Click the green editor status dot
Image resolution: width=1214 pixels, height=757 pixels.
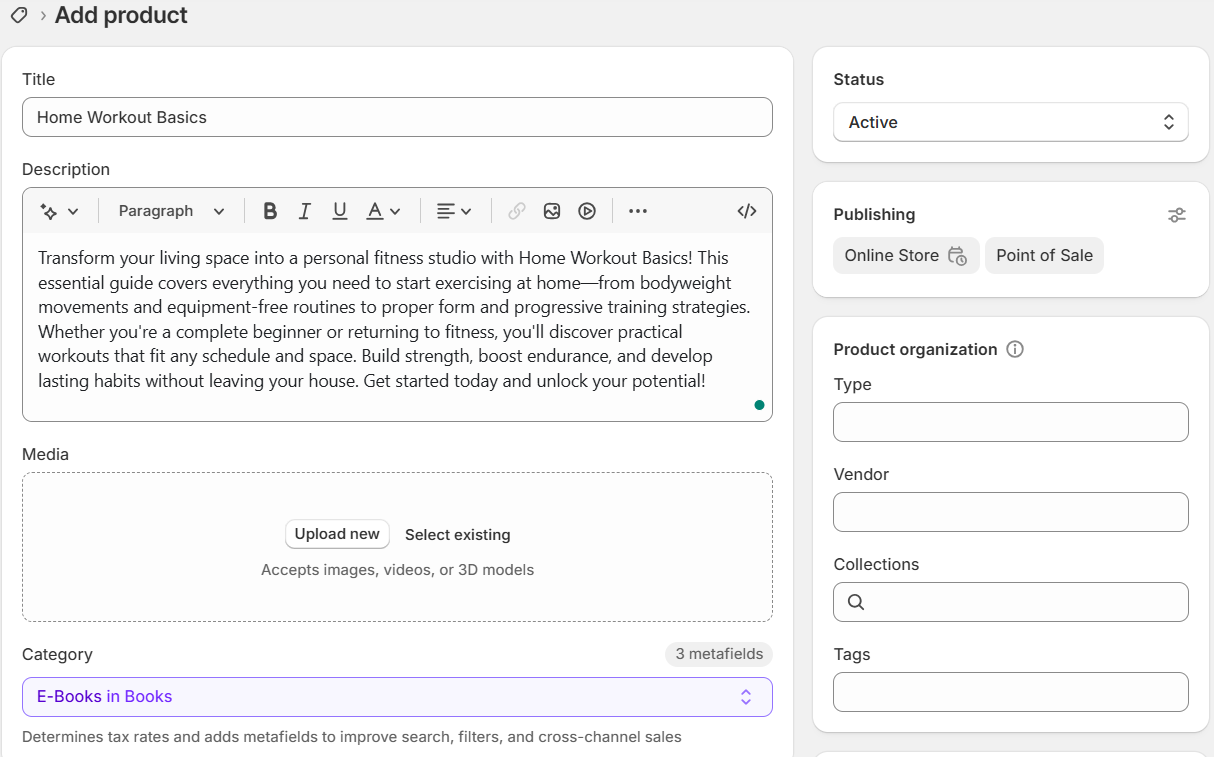[x=759, y=405]
